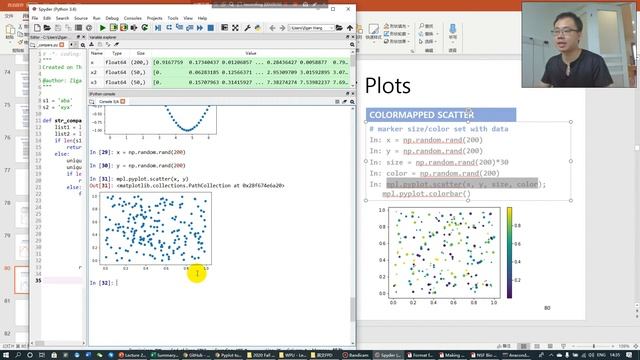Click the @ symbol icon in toolbar
This screenshot has height=360, width=640.
point(89,28)
